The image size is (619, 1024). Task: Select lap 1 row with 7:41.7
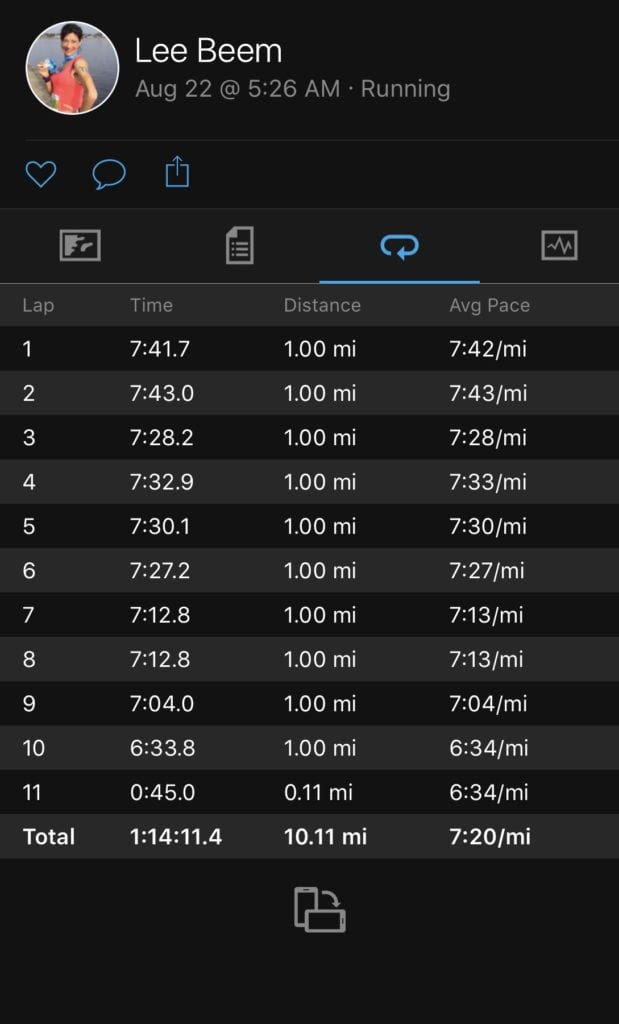click(x=310, y=349)
